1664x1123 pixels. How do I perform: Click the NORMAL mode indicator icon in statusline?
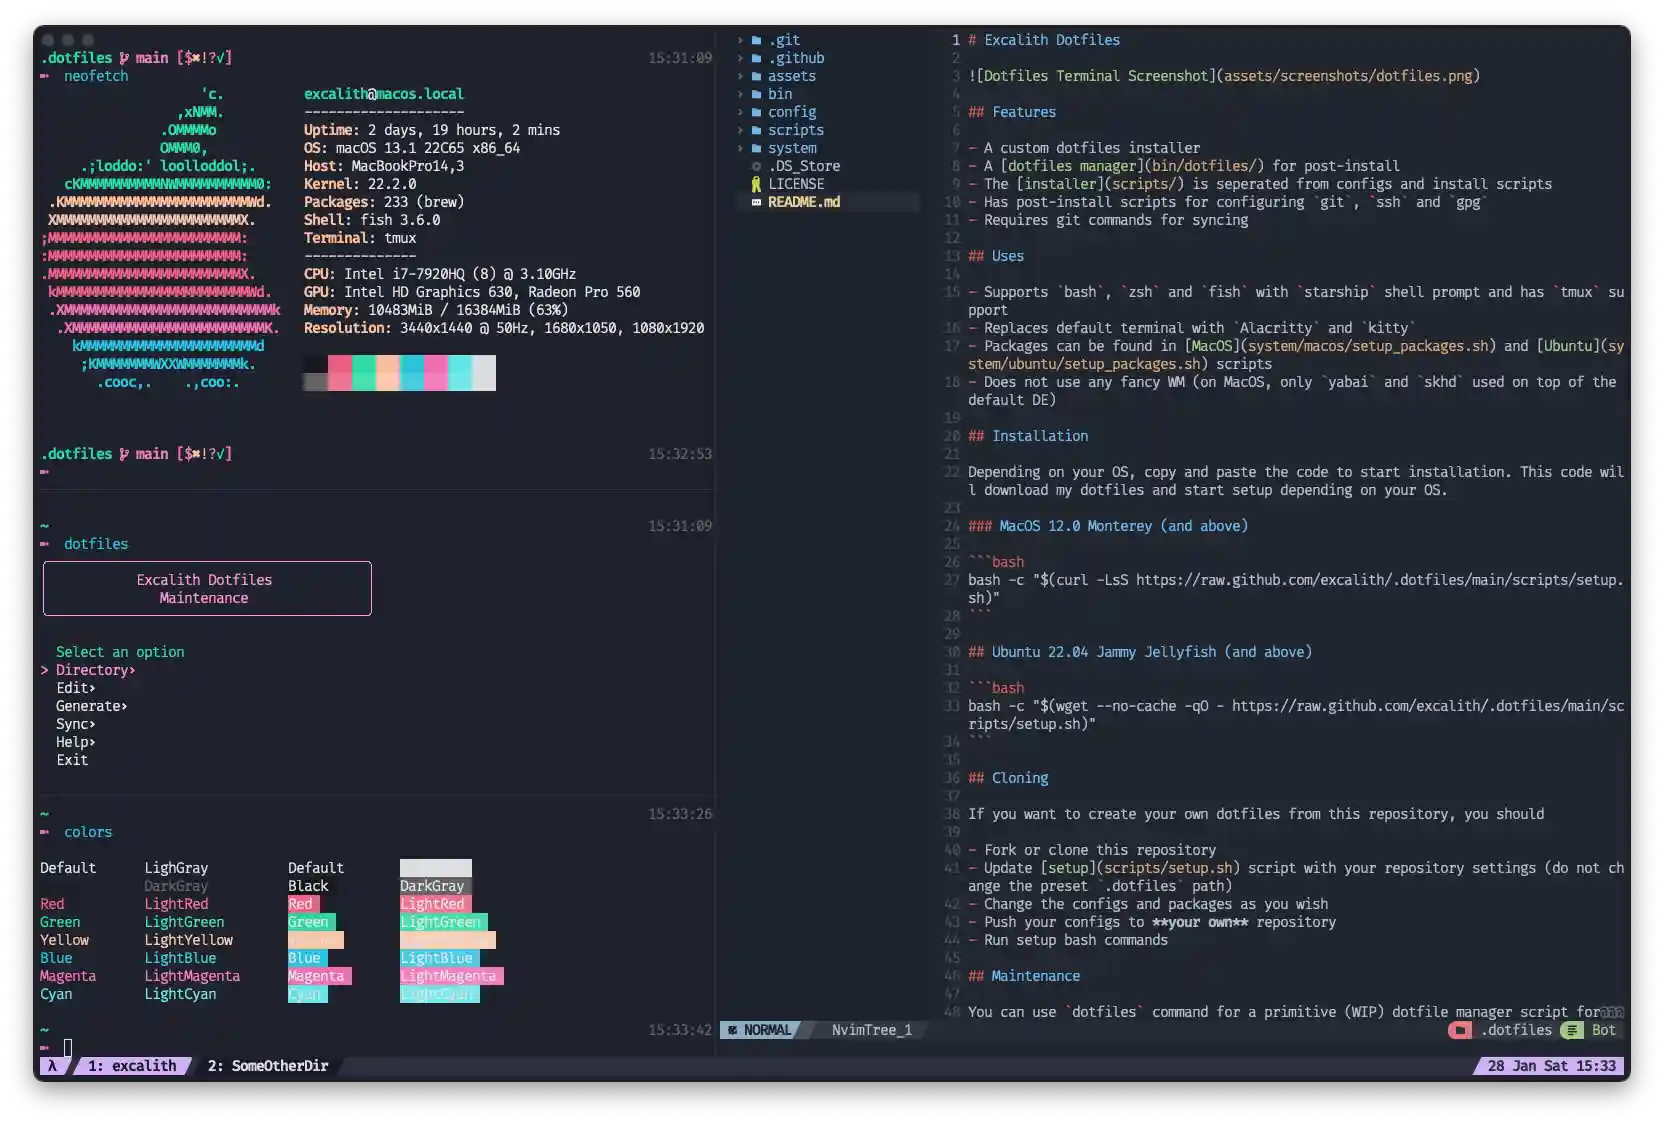731,1030
